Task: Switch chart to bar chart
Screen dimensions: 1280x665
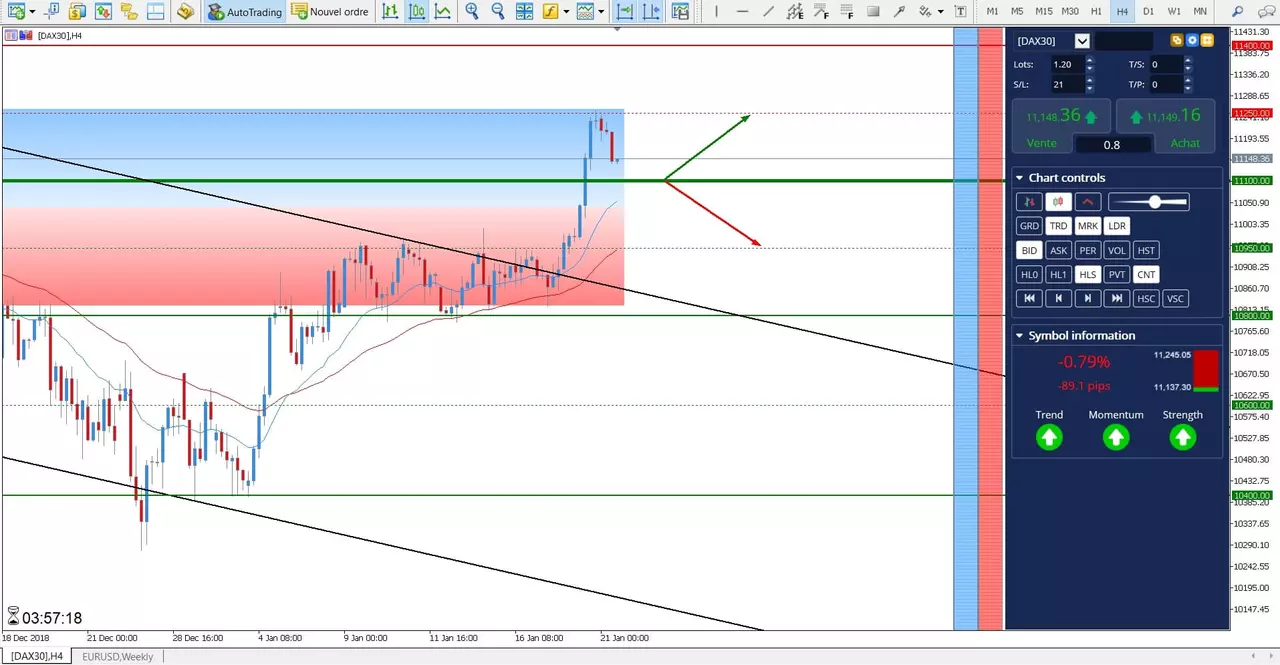Action: pyautogui.click(x=390, y=12)
